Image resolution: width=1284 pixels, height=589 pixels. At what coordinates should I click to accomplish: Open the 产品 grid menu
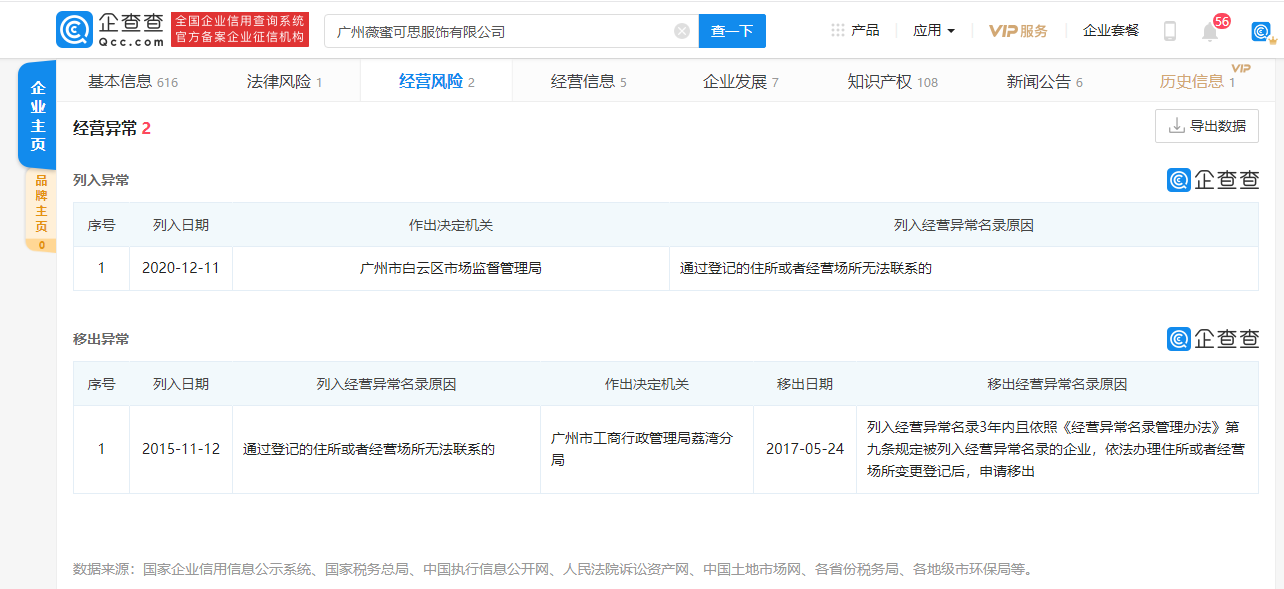tap(855, 31)
